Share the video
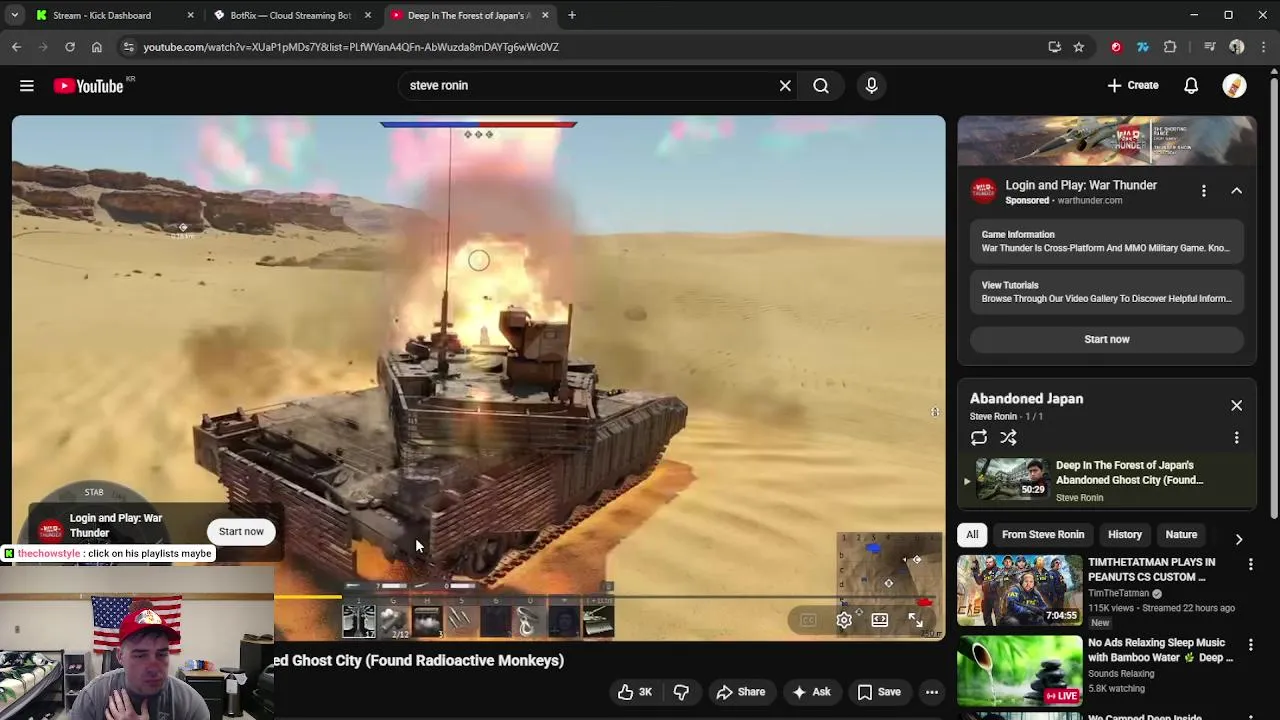The height and width of the screenshot is (720, 1280). 741,692
